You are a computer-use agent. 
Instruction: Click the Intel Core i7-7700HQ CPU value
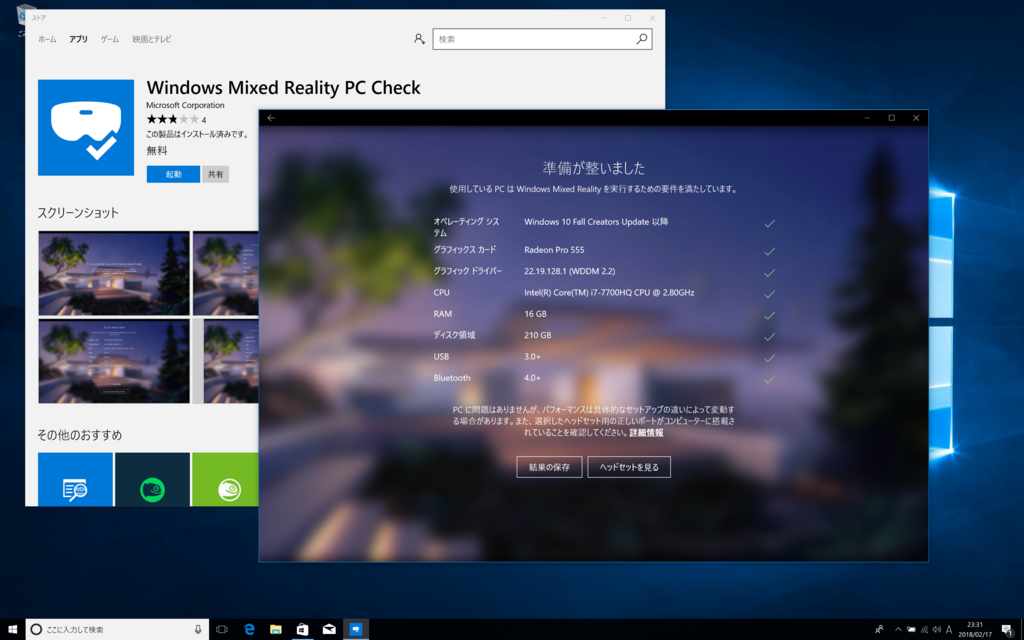(609, 293)
